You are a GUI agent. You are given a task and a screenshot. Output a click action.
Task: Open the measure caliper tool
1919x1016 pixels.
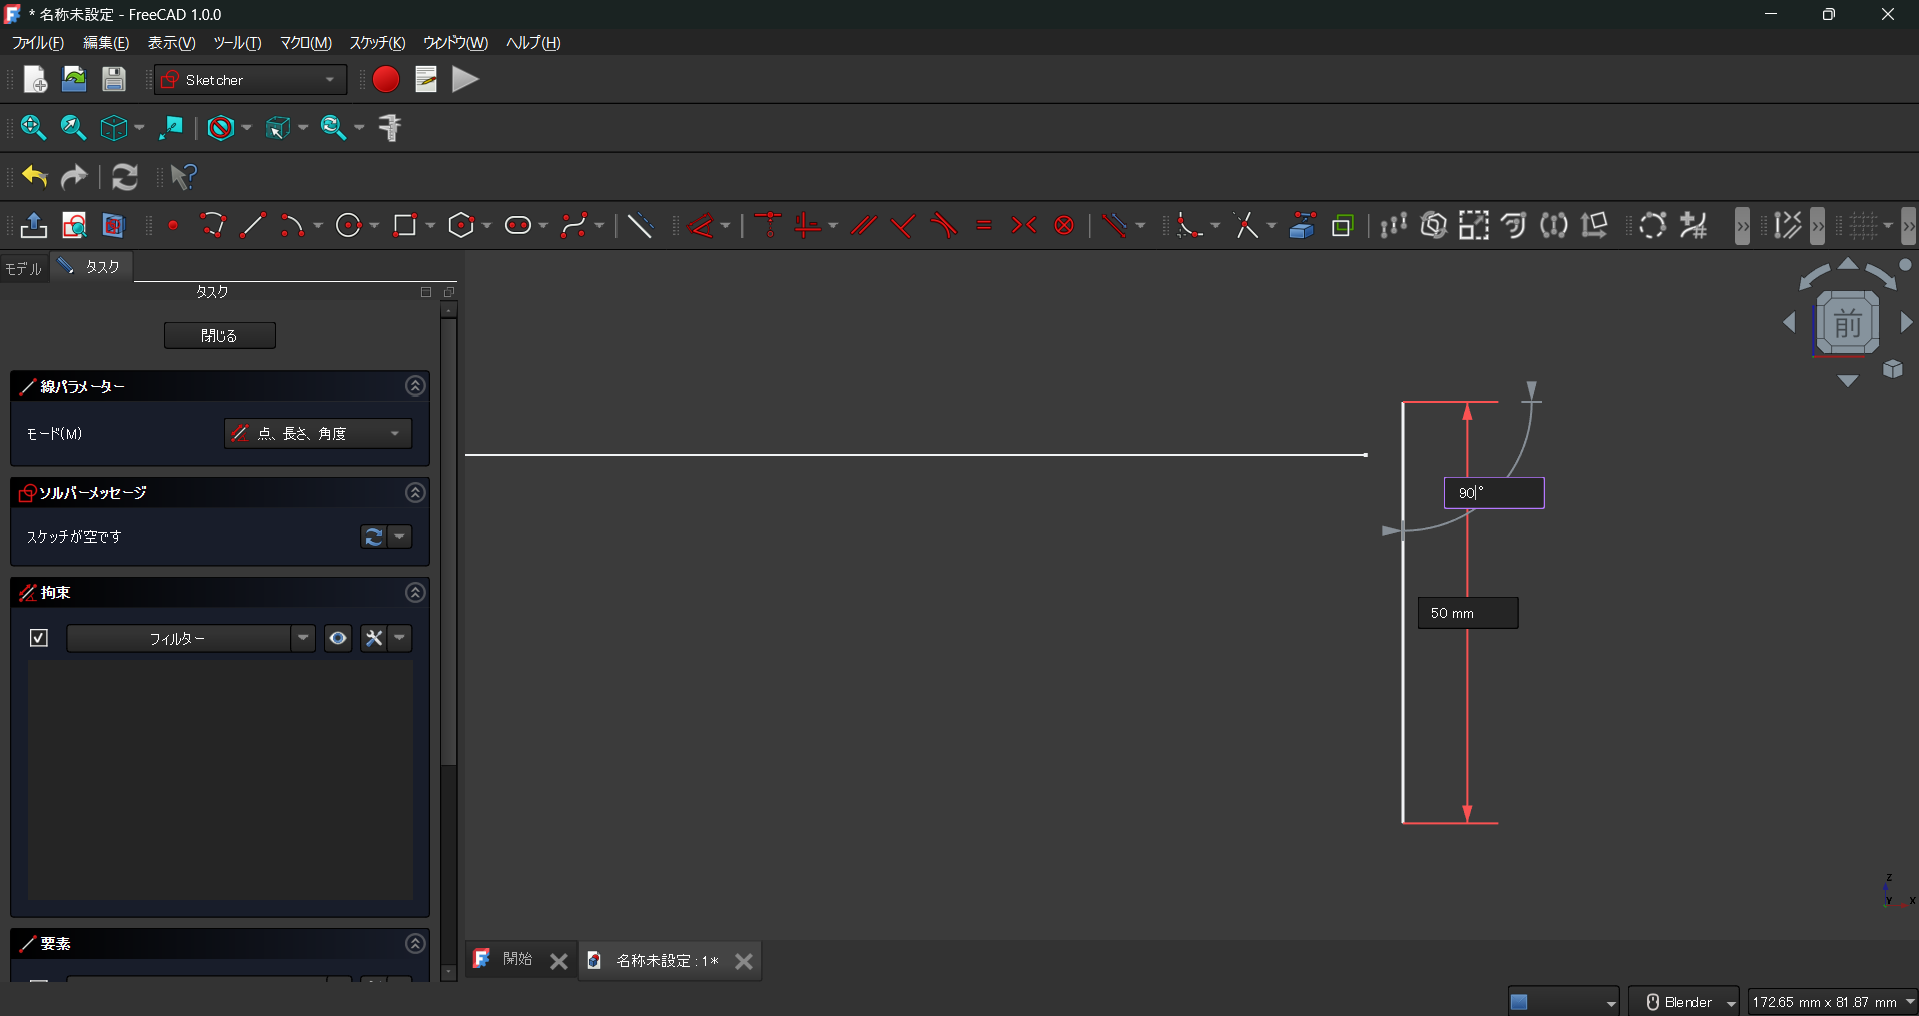390,128
